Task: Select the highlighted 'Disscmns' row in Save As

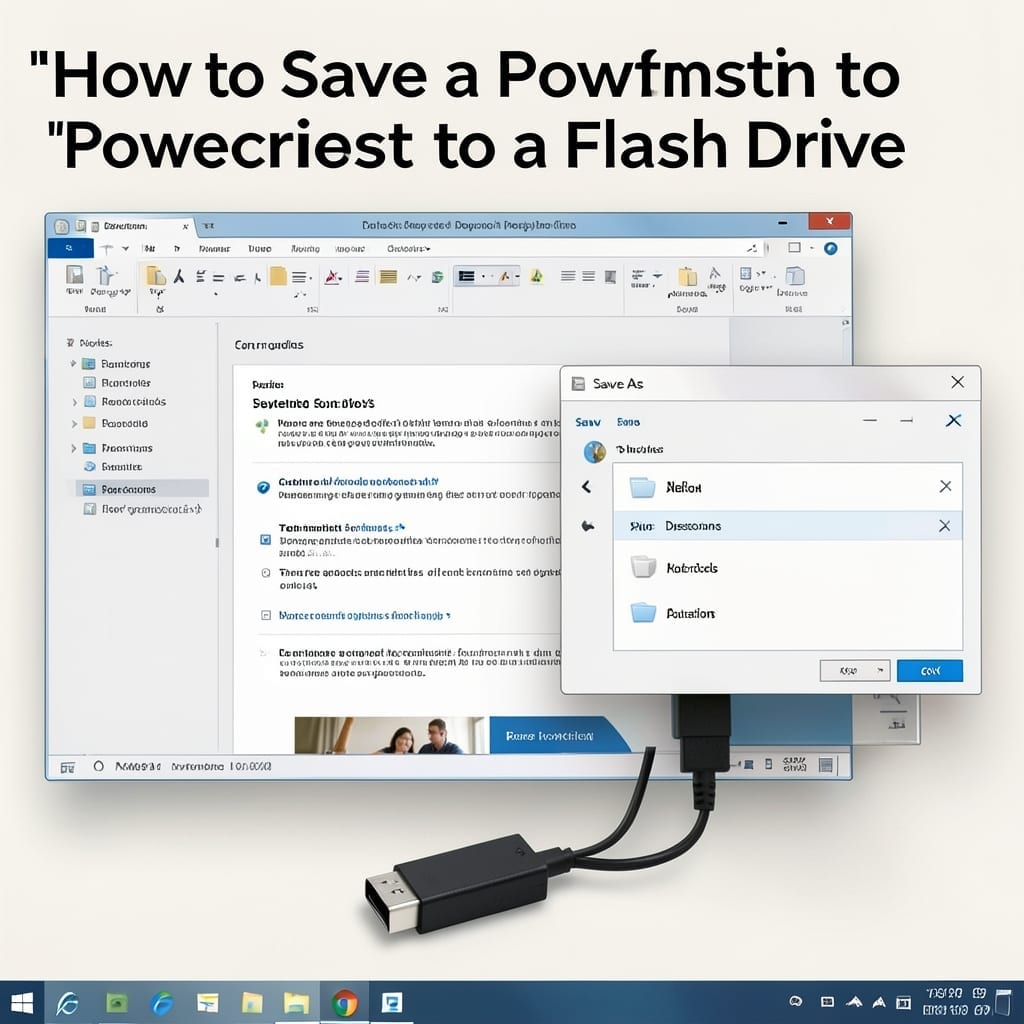Action: 787,526
